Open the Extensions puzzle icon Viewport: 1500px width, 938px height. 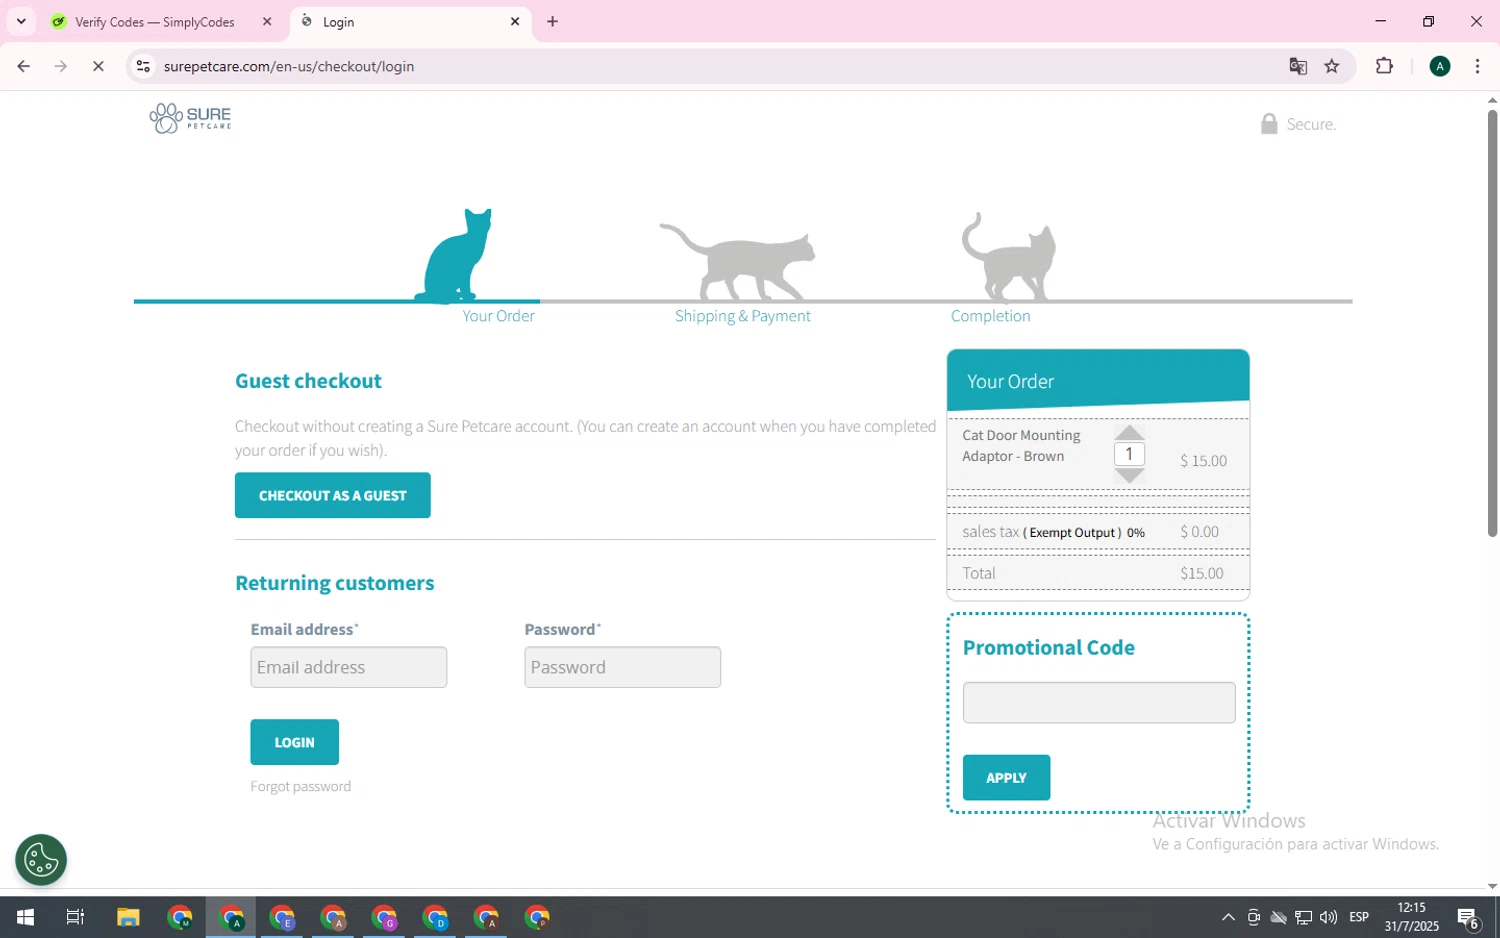click(x=1384, y=66)
